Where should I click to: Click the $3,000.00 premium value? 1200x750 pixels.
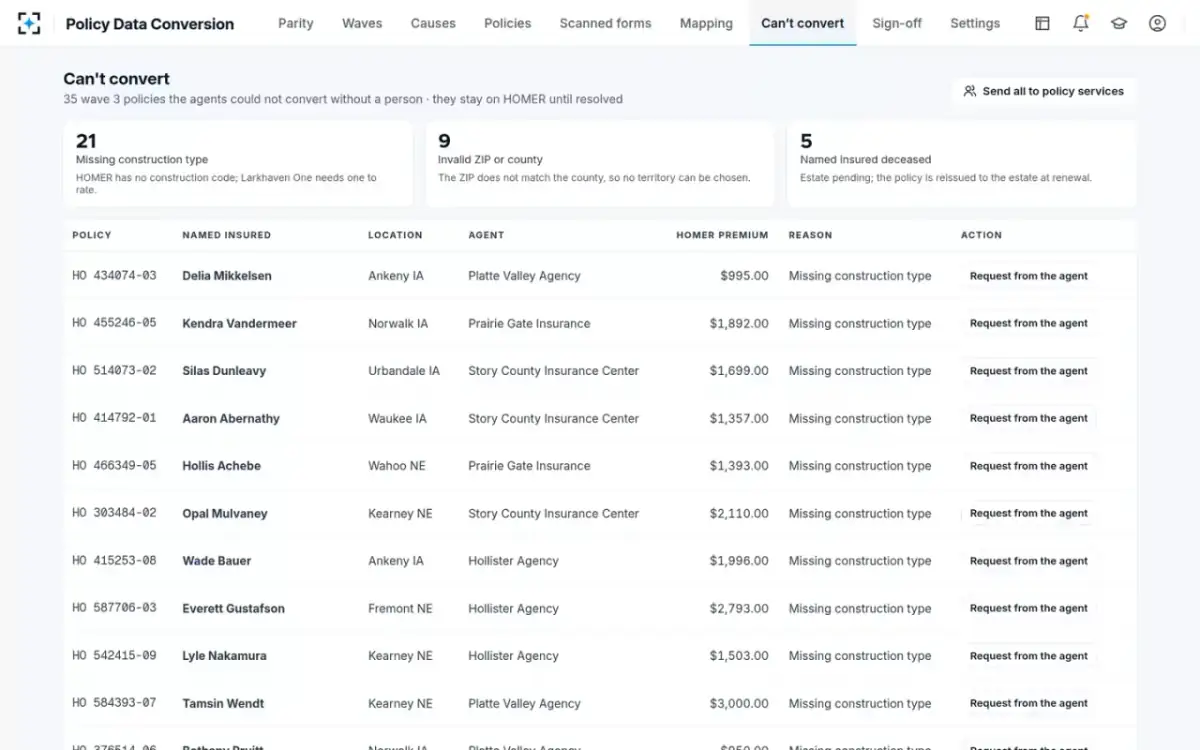tap(739, 703)
